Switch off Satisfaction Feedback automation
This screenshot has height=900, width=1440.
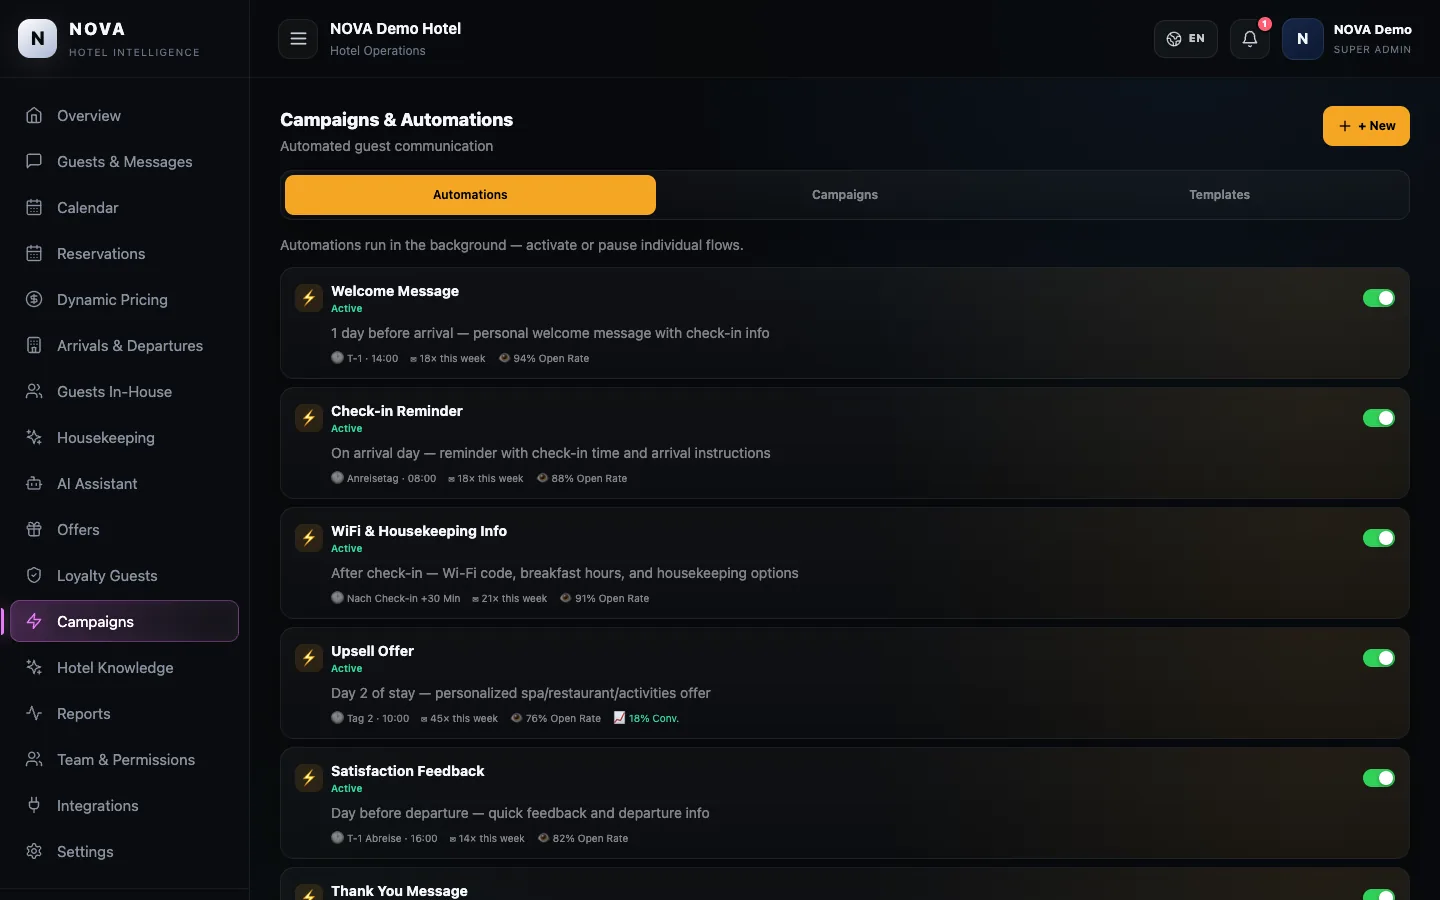(x=1379, y=778)
